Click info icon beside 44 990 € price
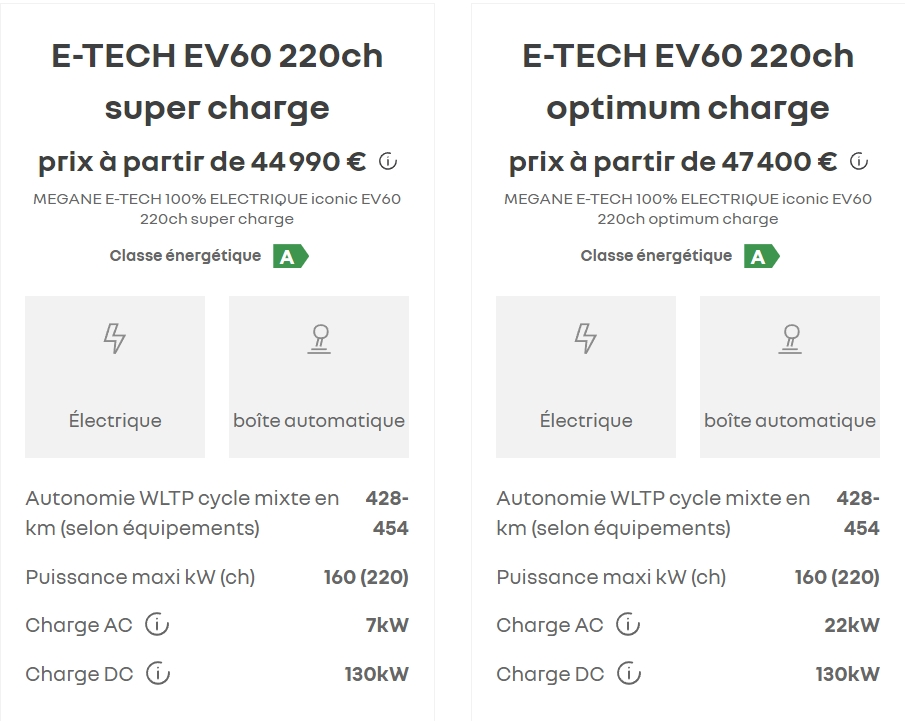Image resolution: width=905 pixels, height=721 pixels. click(x=389, y=161)
